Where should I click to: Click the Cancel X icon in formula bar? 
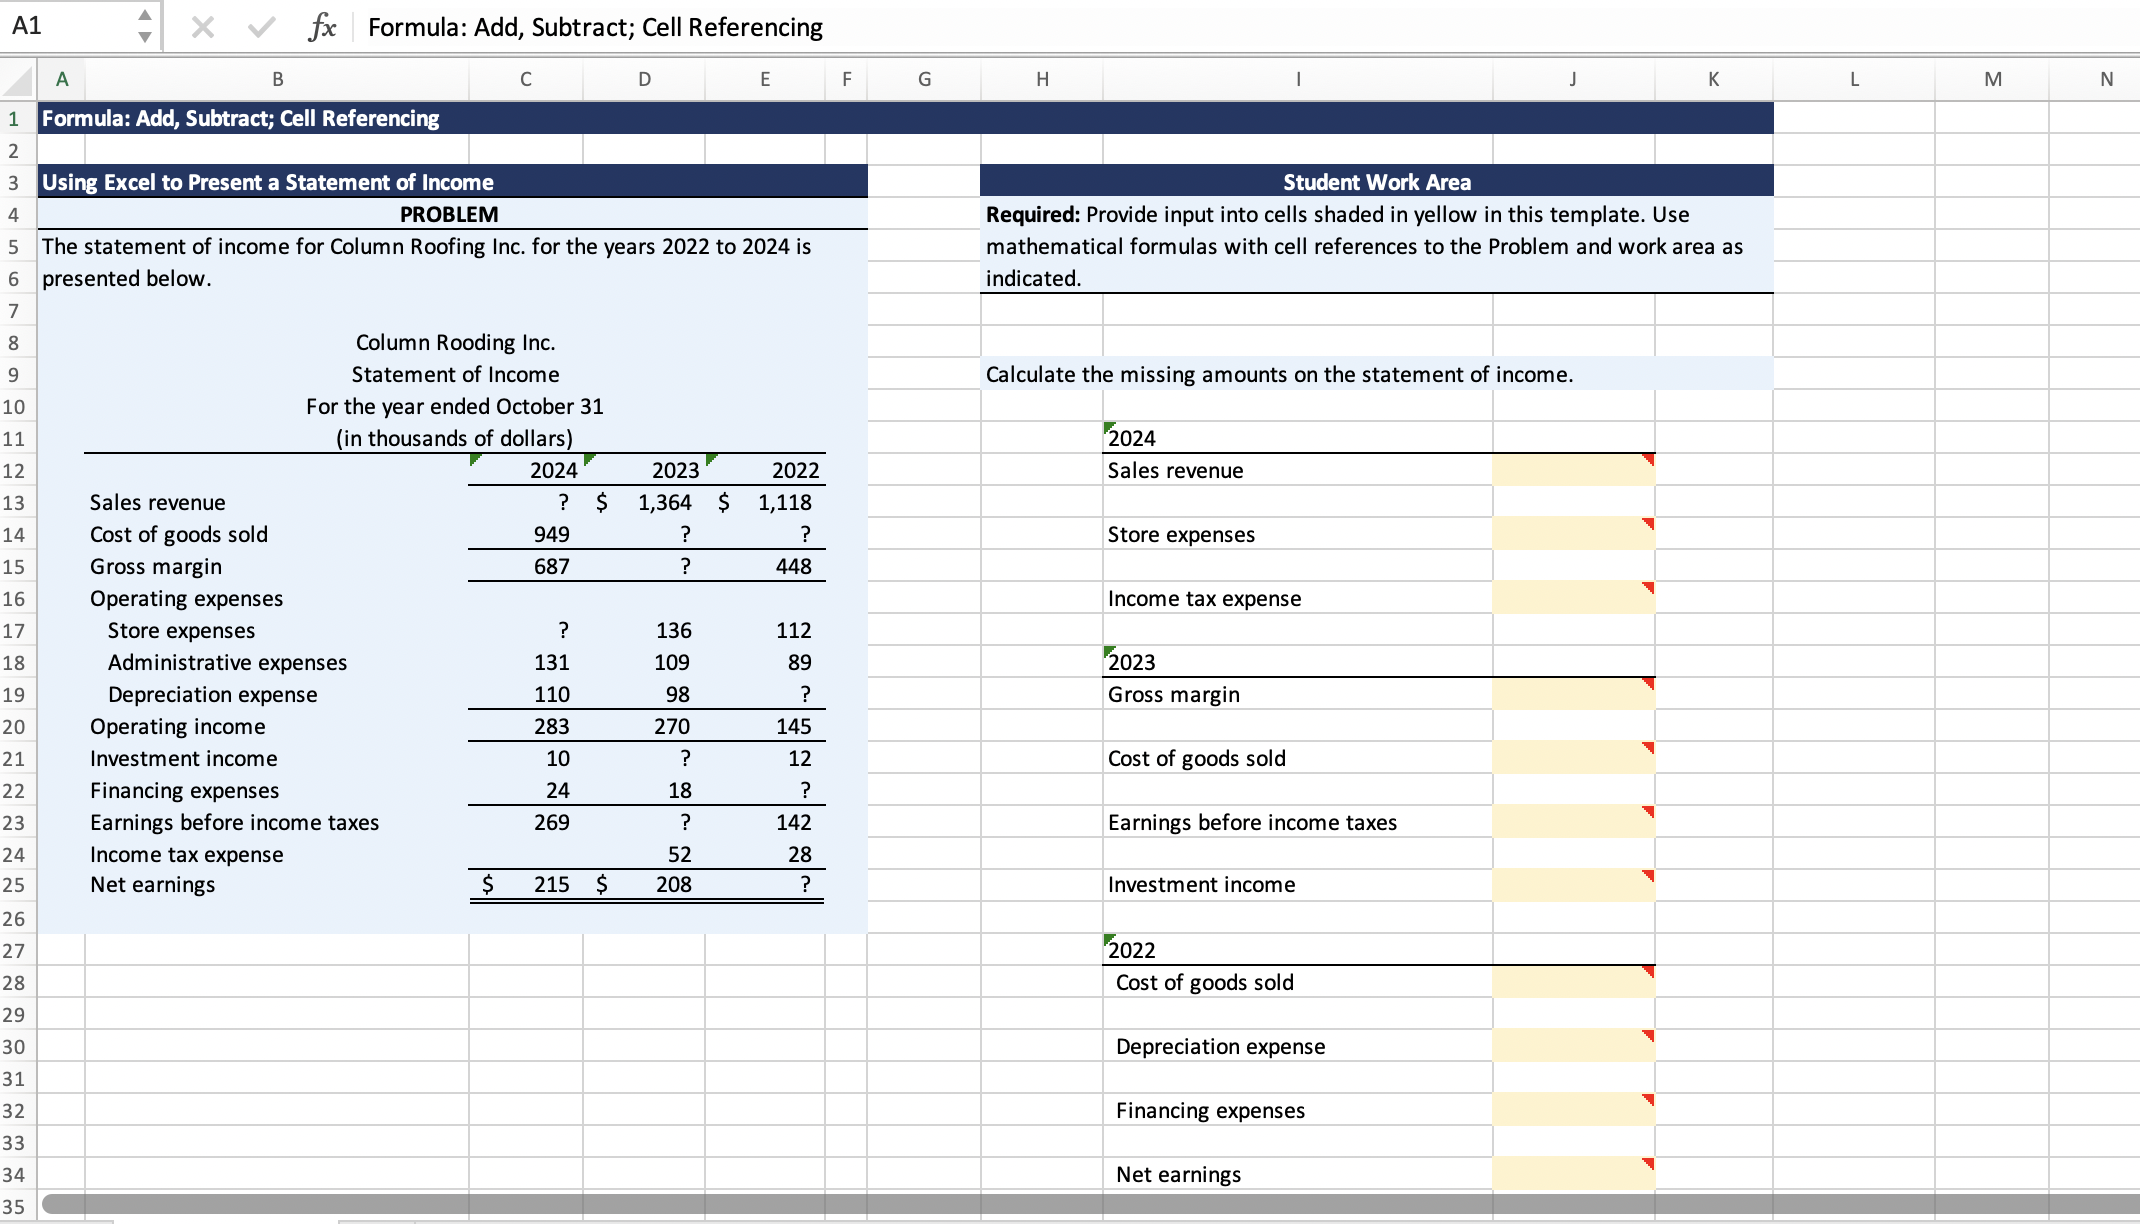point(203,28)
